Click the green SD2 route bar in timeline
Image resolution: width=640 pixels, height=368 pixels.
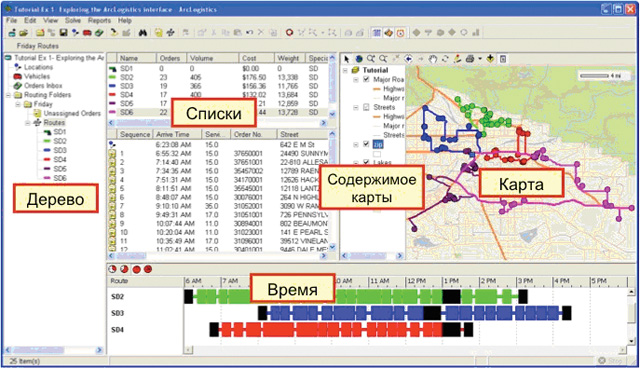coord(355,296)
